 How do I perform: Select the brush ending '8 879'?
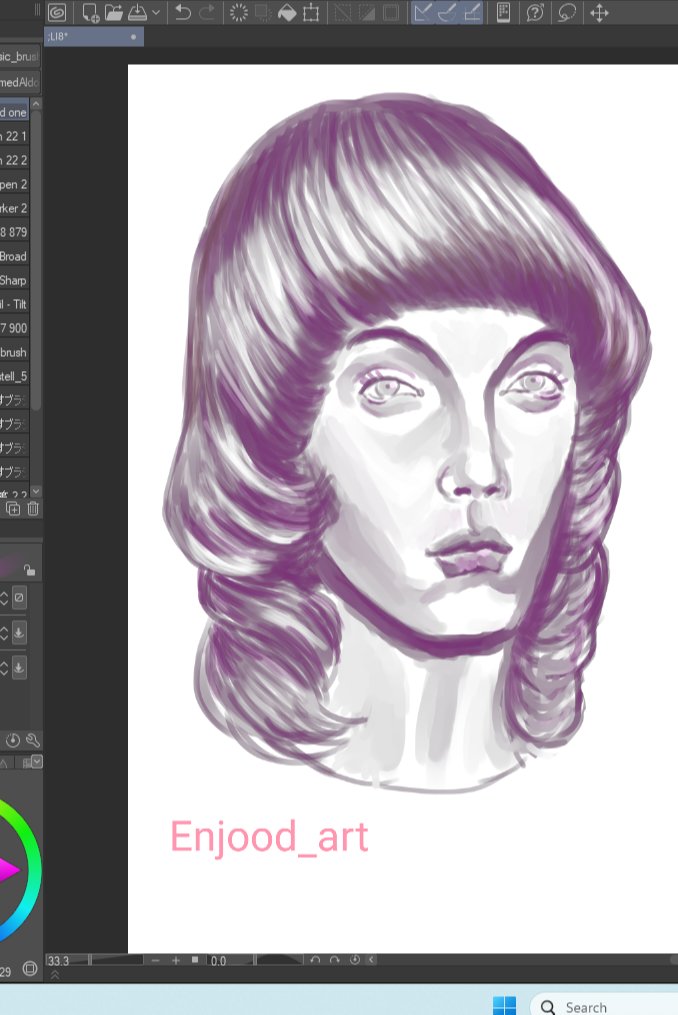pos(14,232)
